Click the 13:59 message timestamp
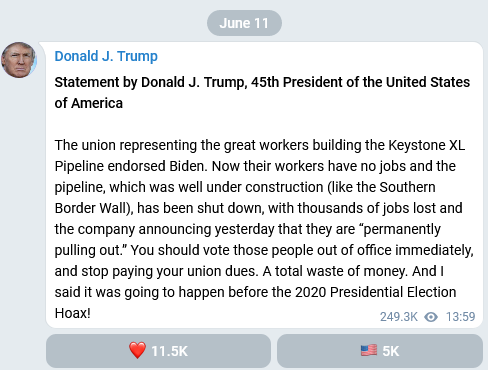This screenshot has width=488, height=370. pyautogui.click(x=460, y=317)
